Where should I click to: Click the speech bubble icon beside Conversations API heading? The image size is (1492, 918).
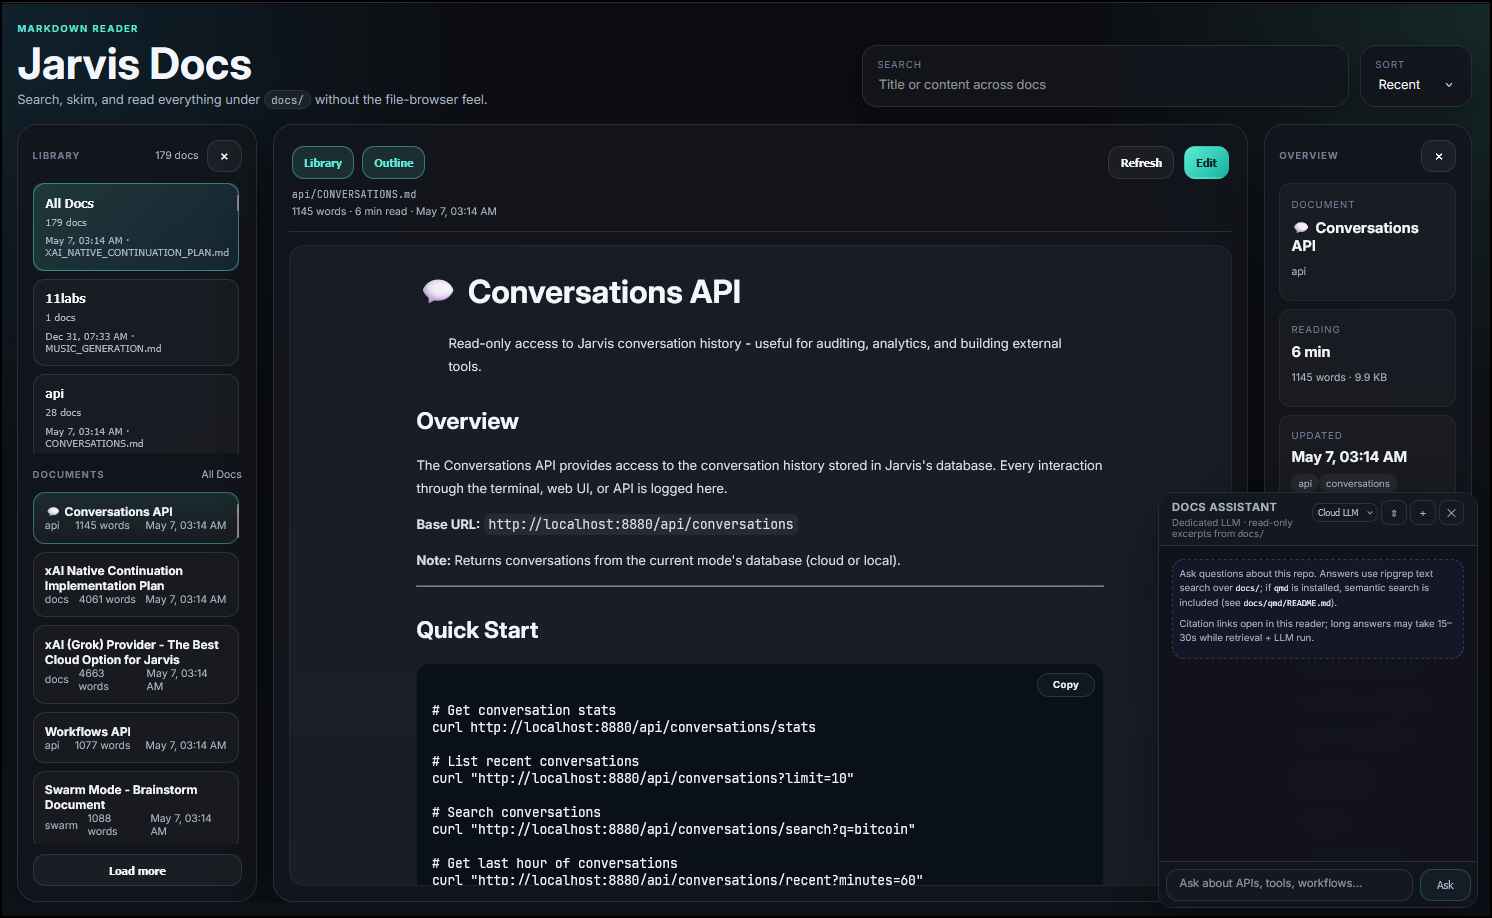pyautogui.click(x=438, y=292)
